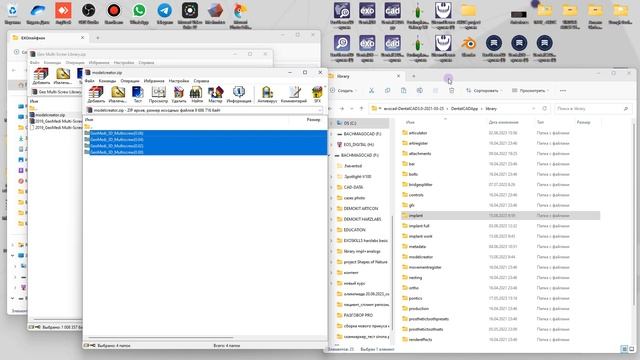Click the Rename icon in library Explorer toolbar
The image size is (640, 360).
click(420, 91)
